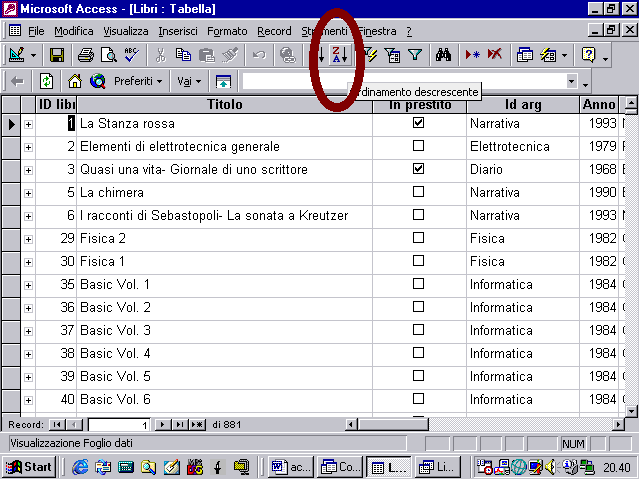The width and height of the screenshot is (639, 479).
Task: Open the Record menu
Action: click(274, 31)
